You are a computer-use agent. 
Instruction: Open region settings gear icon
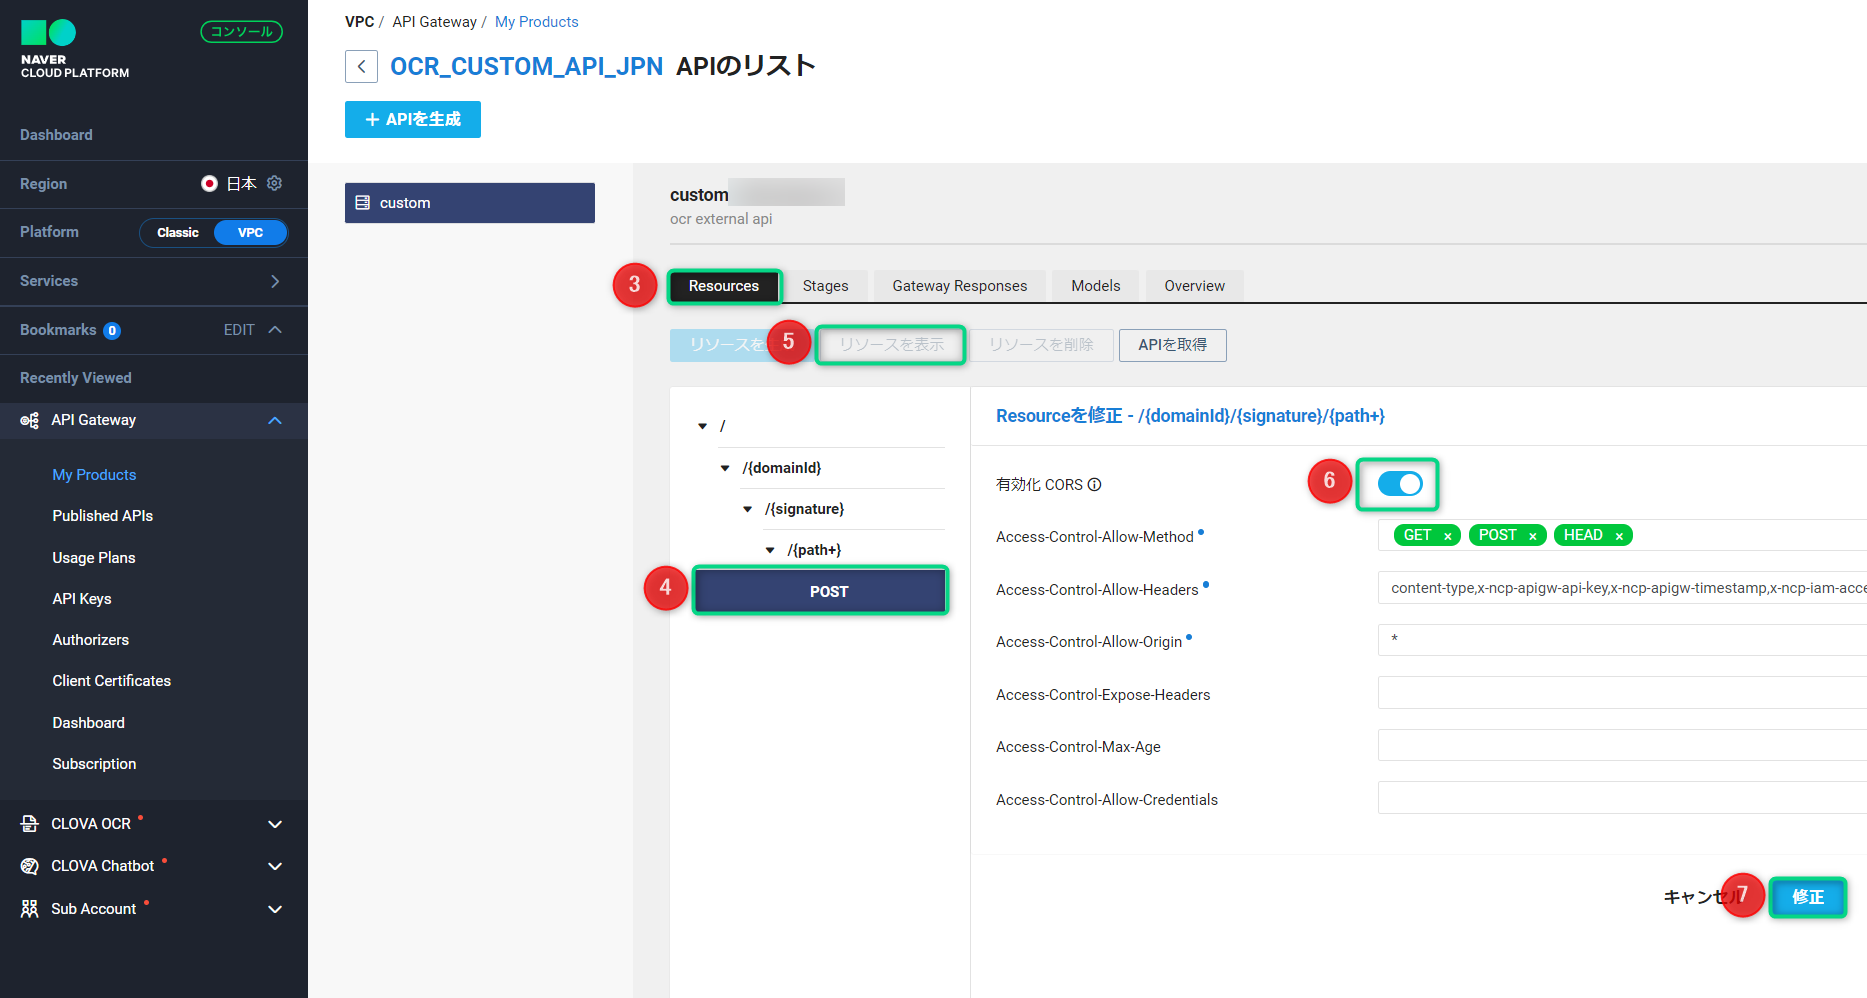coord(275,183)
